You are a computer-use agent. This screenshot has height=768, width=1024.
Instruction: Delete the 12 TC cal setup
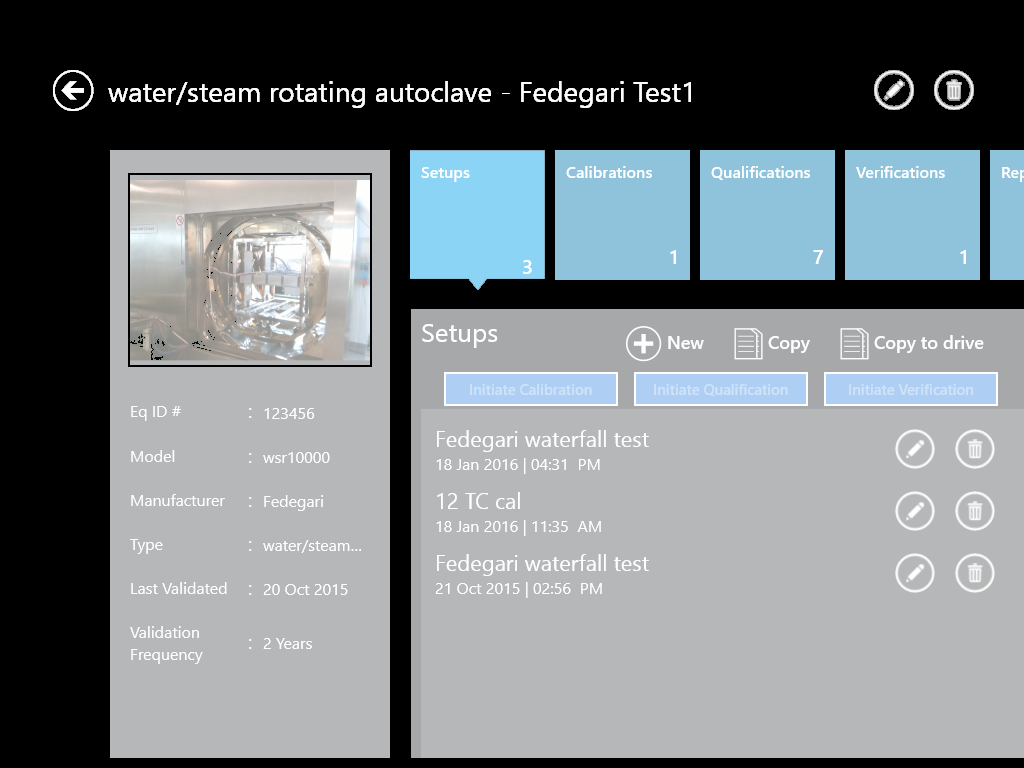coord(975,511)
